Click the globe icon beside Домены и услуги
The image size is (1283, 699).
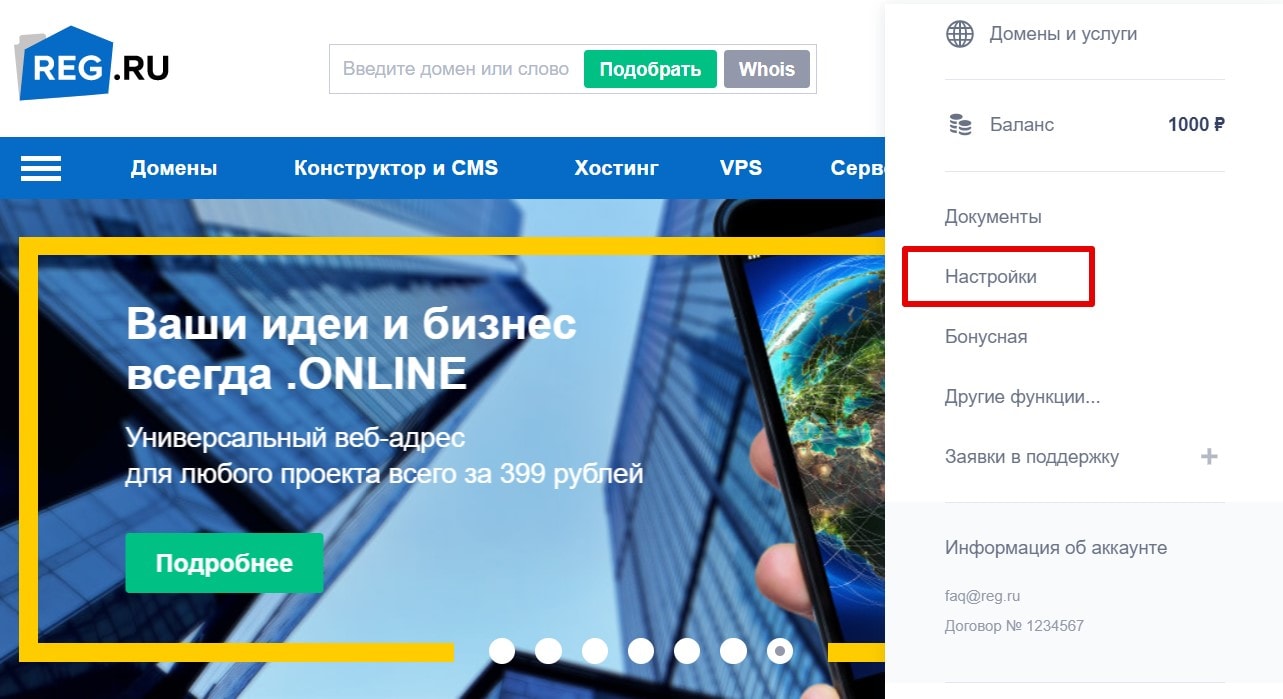[x=959, y=34]
